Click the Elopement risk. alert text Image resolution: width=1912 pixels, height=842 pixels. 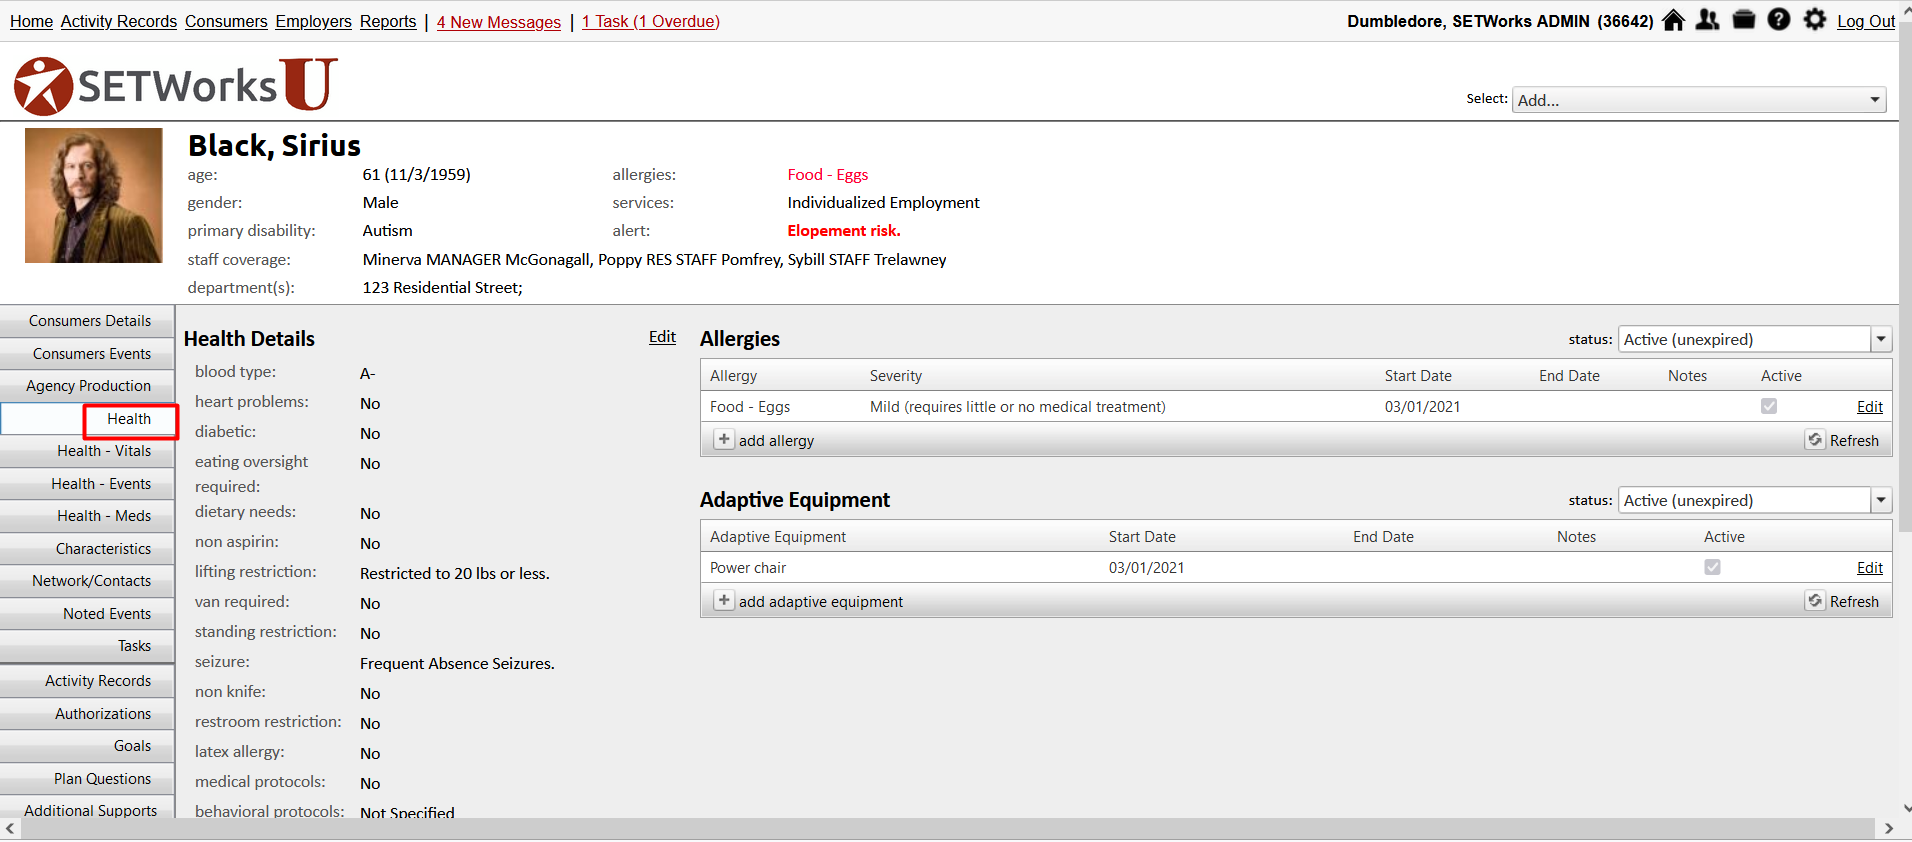[844, 231]
